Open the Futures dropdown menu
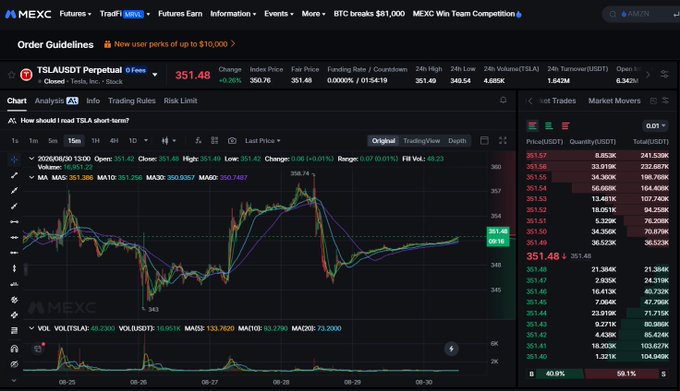This screenshot has height=391, width=680. click(75, 14)
